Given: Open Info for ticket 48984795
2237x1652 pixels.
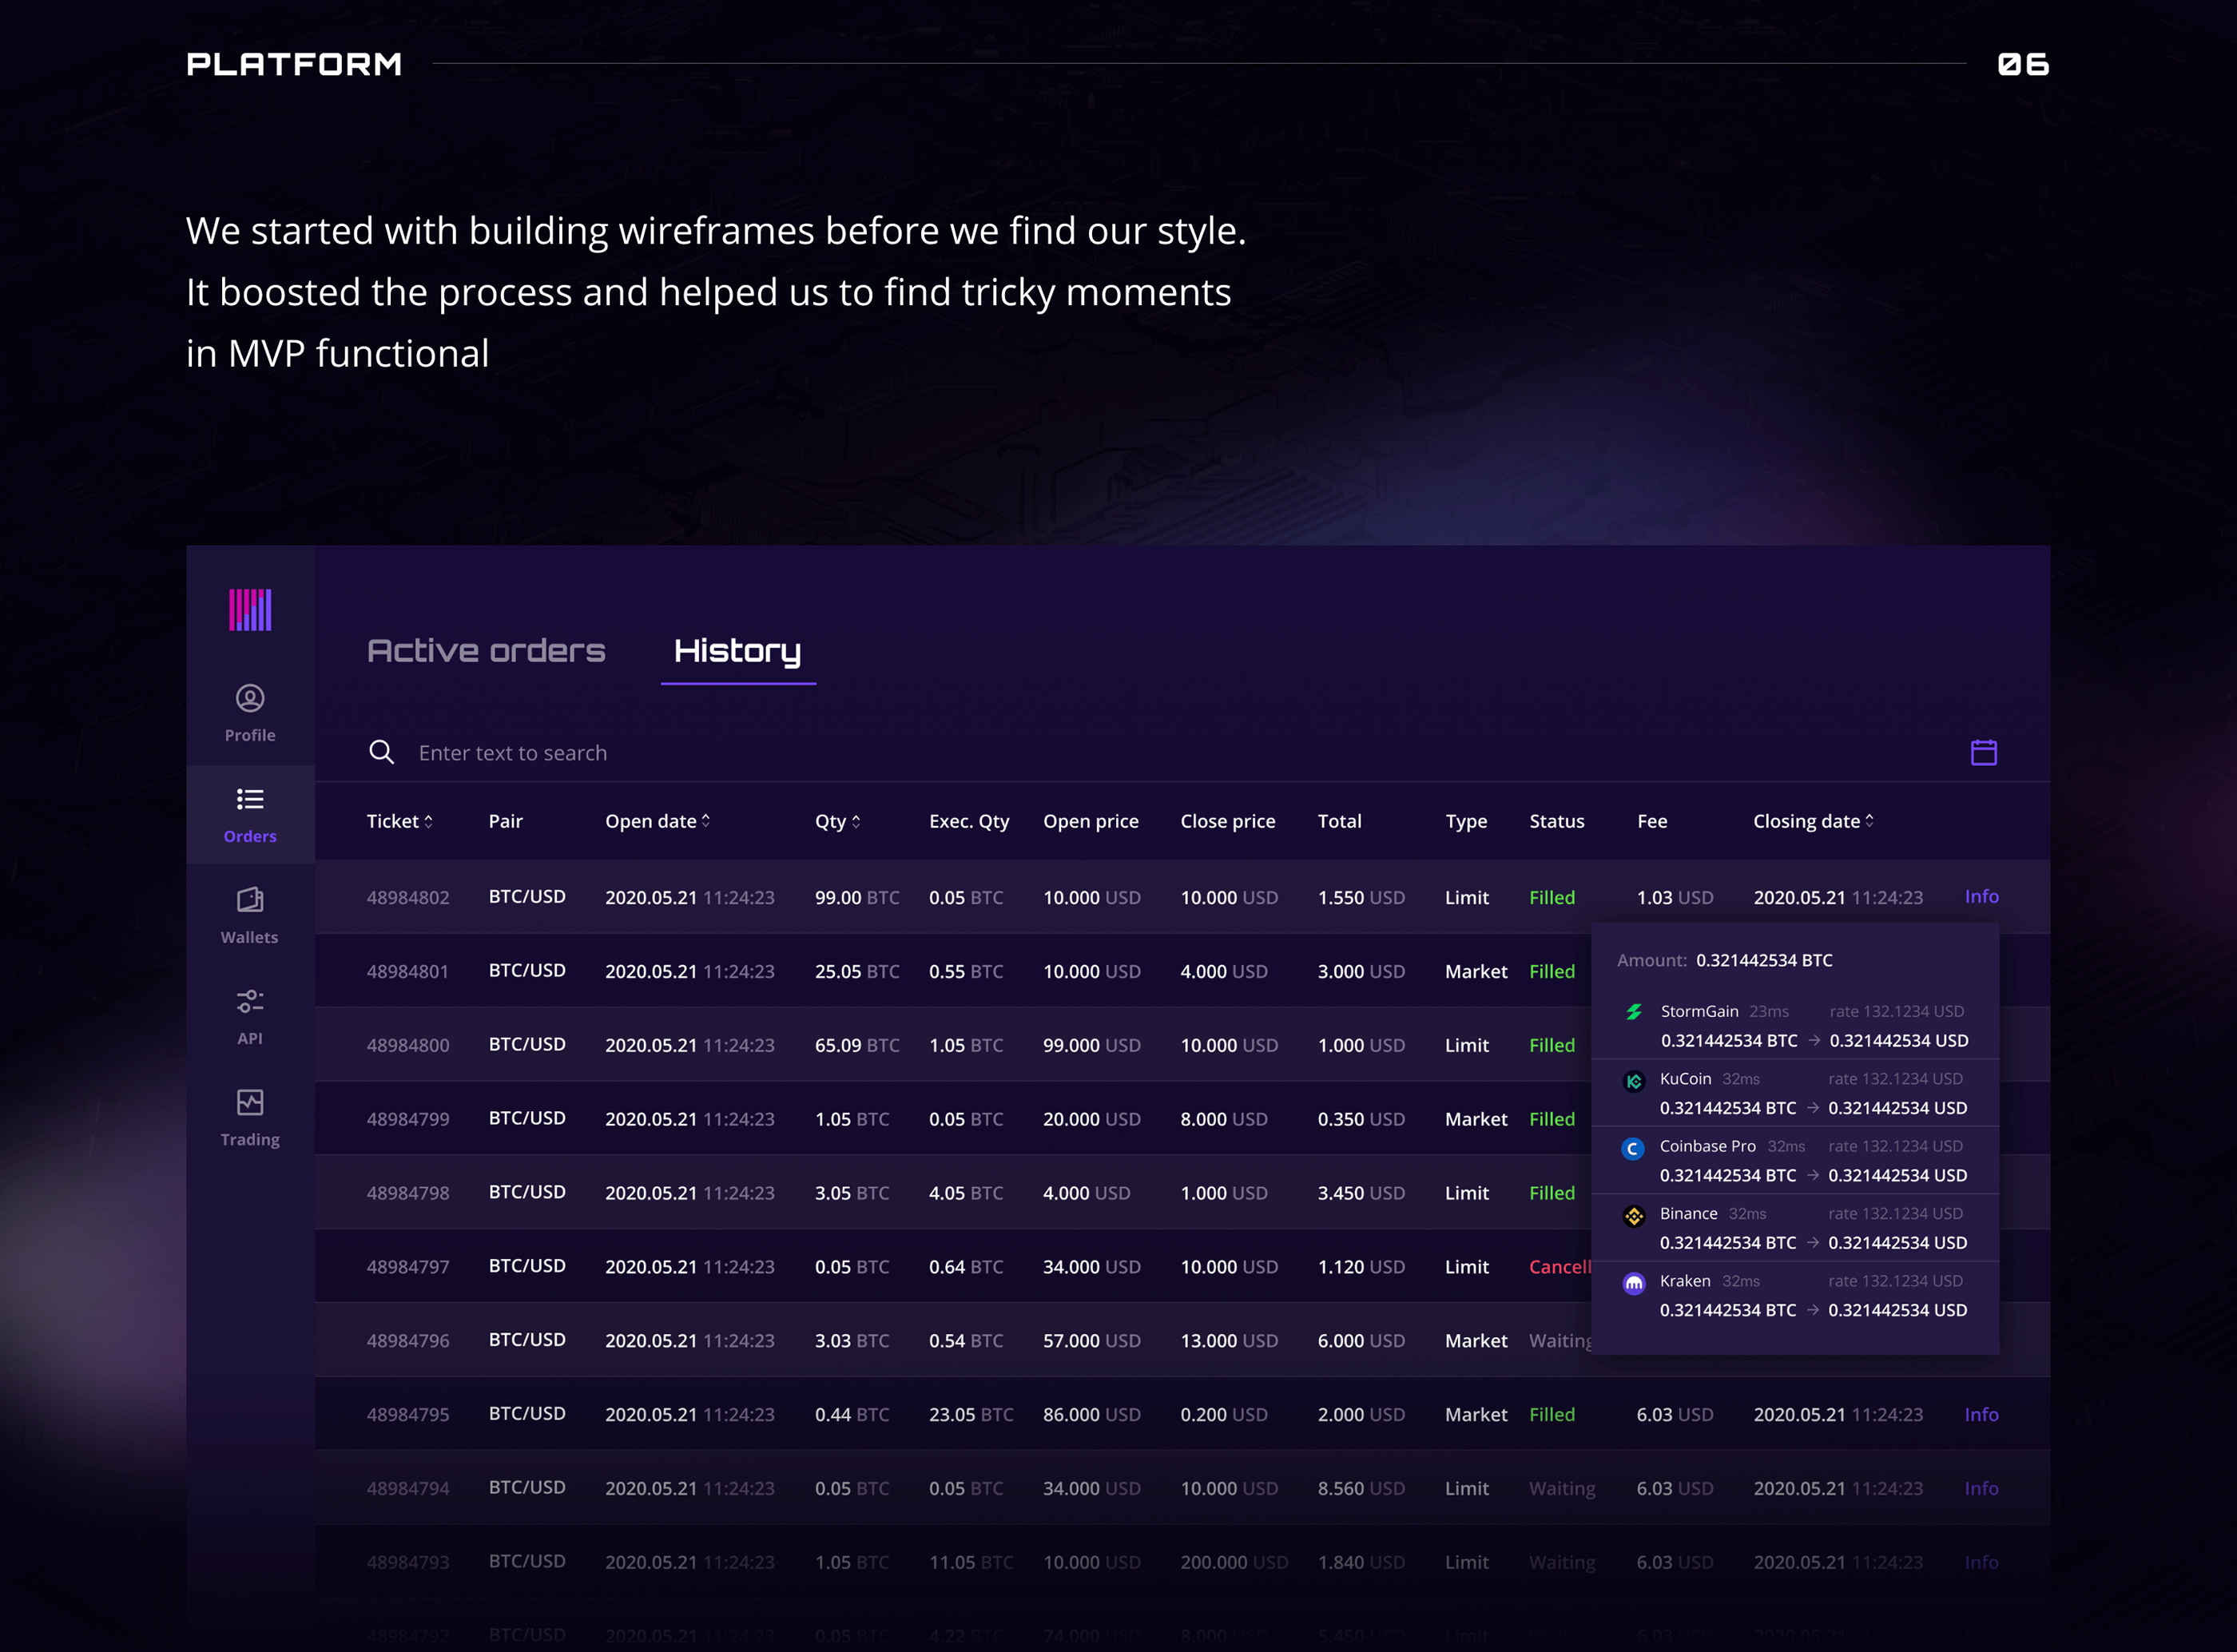Looking at the screenshot, I should pyautogui.click(x=1981, y=1414).
